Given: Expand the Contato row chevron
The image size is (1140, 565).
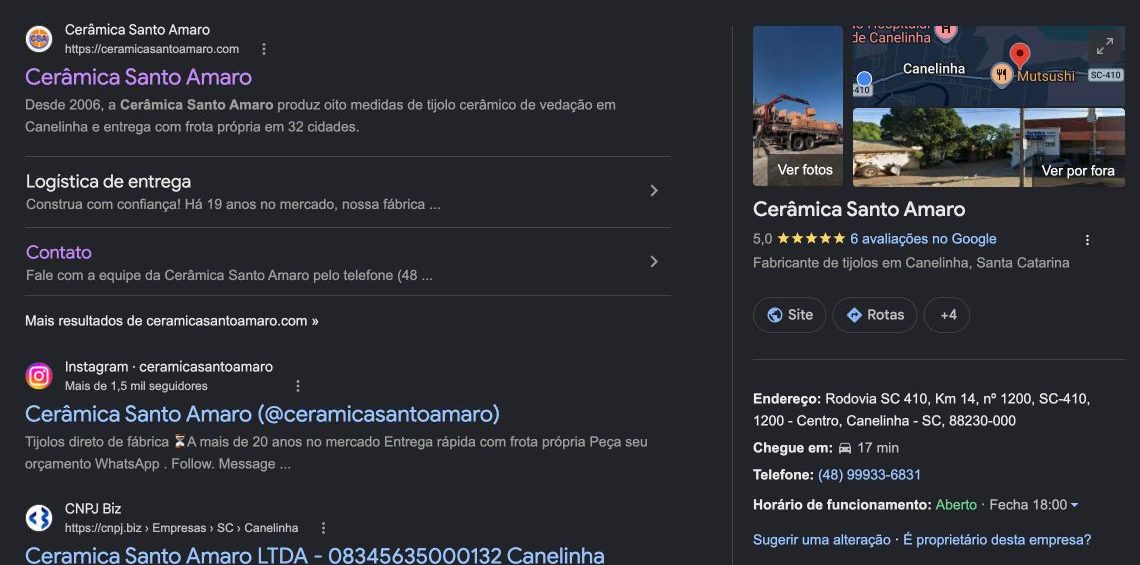Looking at the screenshot, I should [x=654, y=261].
